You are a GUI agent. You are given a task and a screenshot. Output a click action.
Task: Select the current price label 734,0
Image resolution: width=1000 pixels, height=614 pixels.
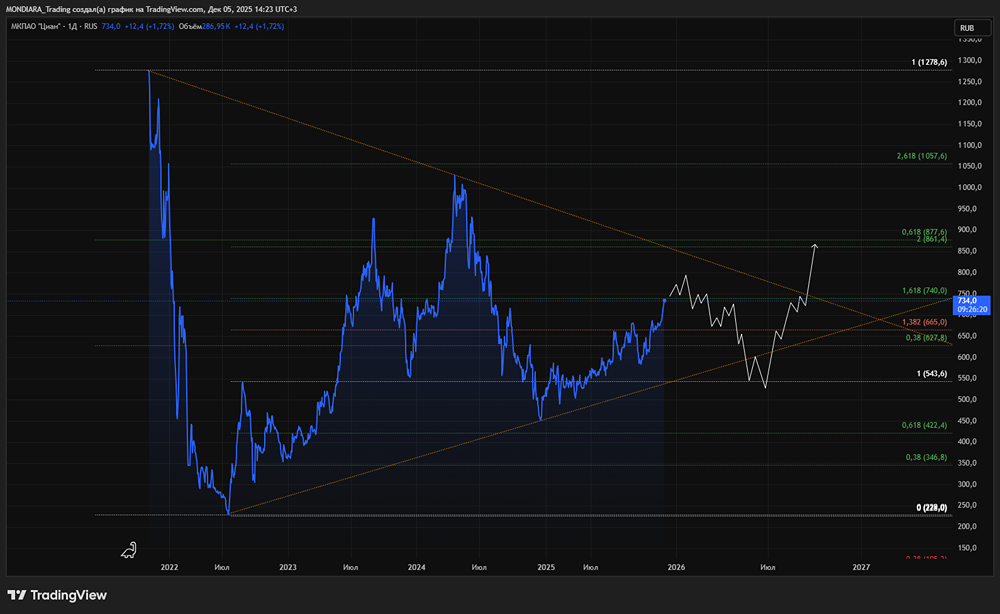tap(971, 305)
